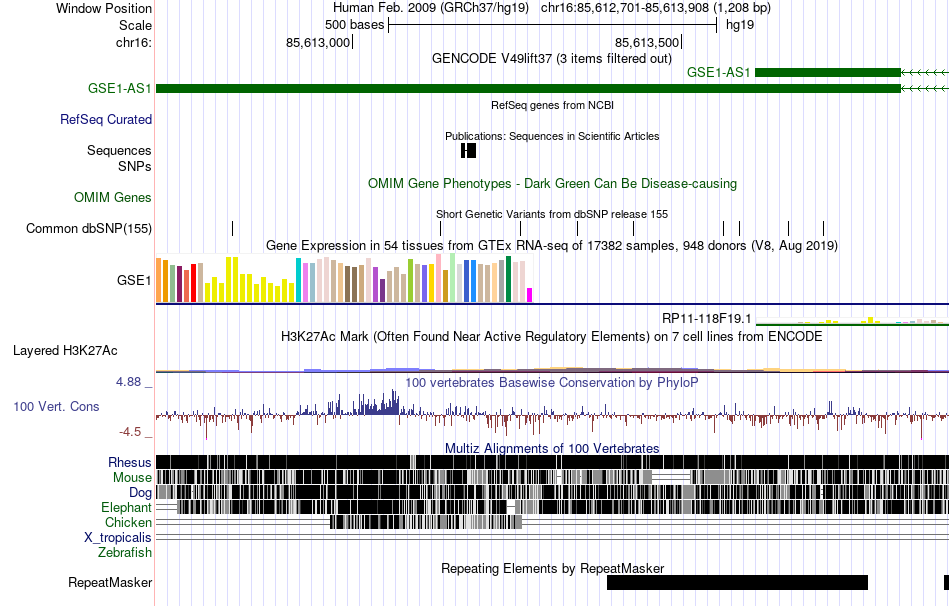This screenshot has width=950, height=606.
Task: Click the Publications: Sequences in Scientific Articles title
Action: tap(552, 136)
